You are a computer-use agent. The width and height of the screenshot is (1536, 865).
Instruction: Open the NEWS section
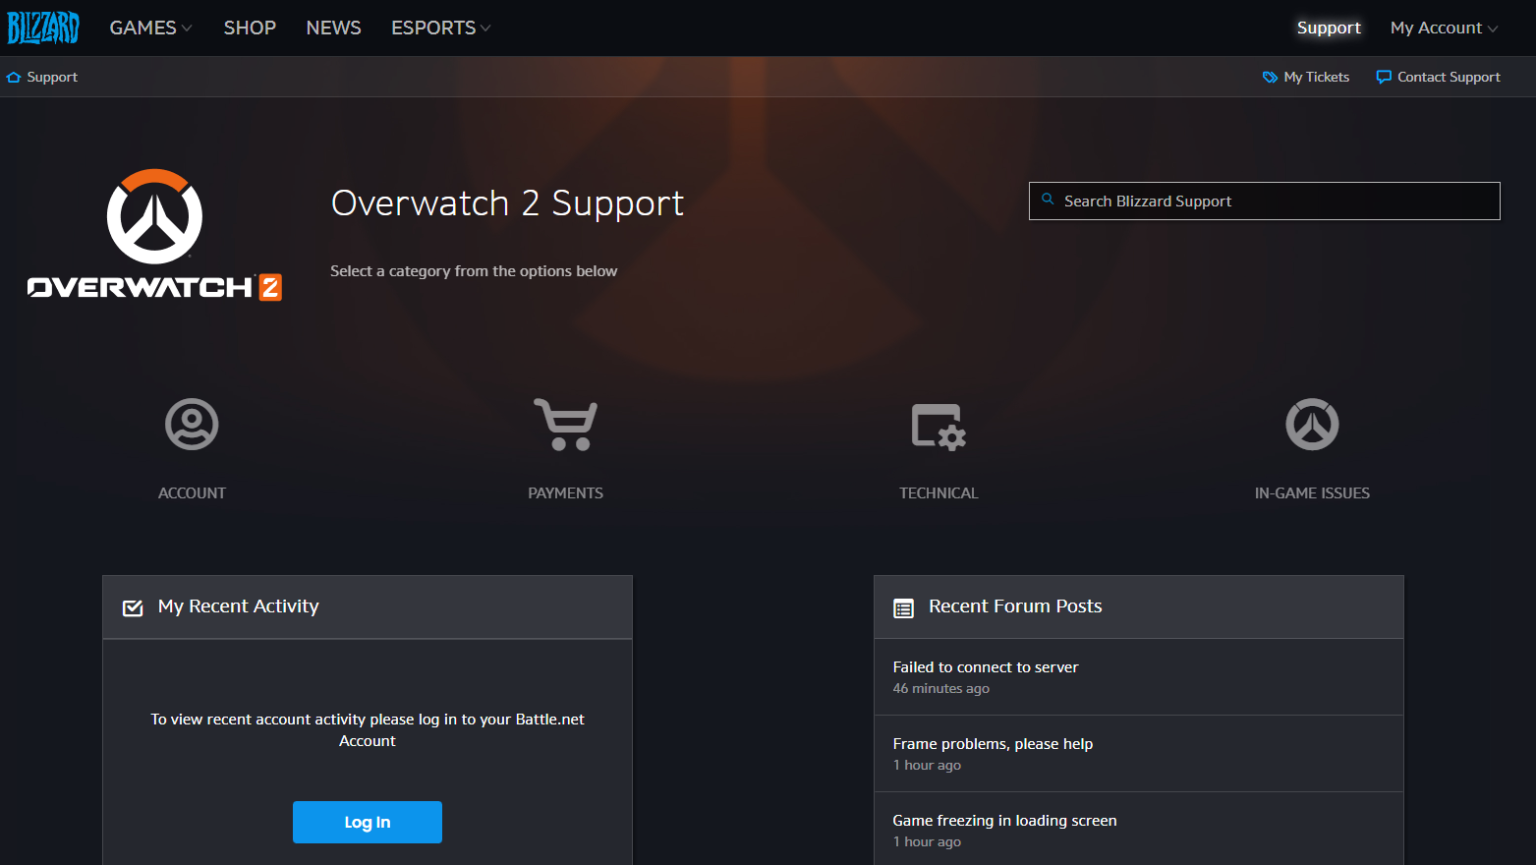[x=333, y=27]
